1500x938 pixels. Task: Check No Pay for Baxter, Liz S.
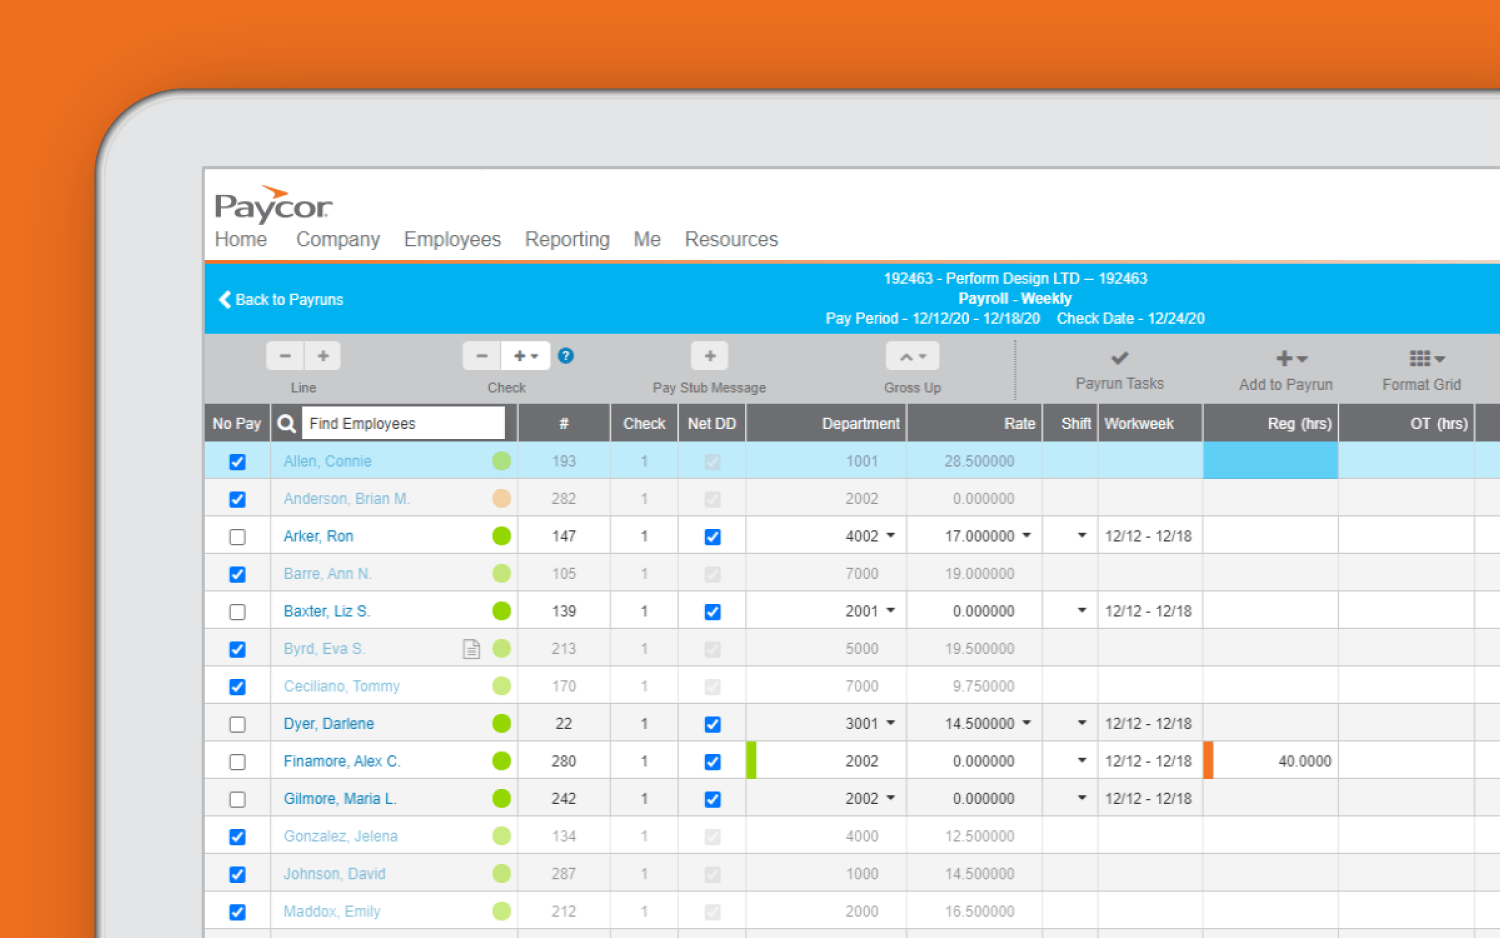[237, 612]
